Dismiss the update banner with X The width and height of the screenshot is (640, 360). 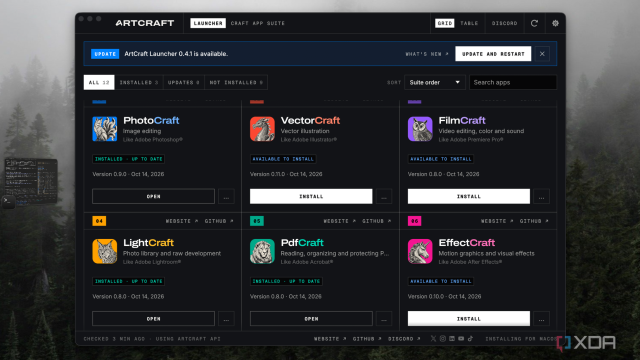542,54
